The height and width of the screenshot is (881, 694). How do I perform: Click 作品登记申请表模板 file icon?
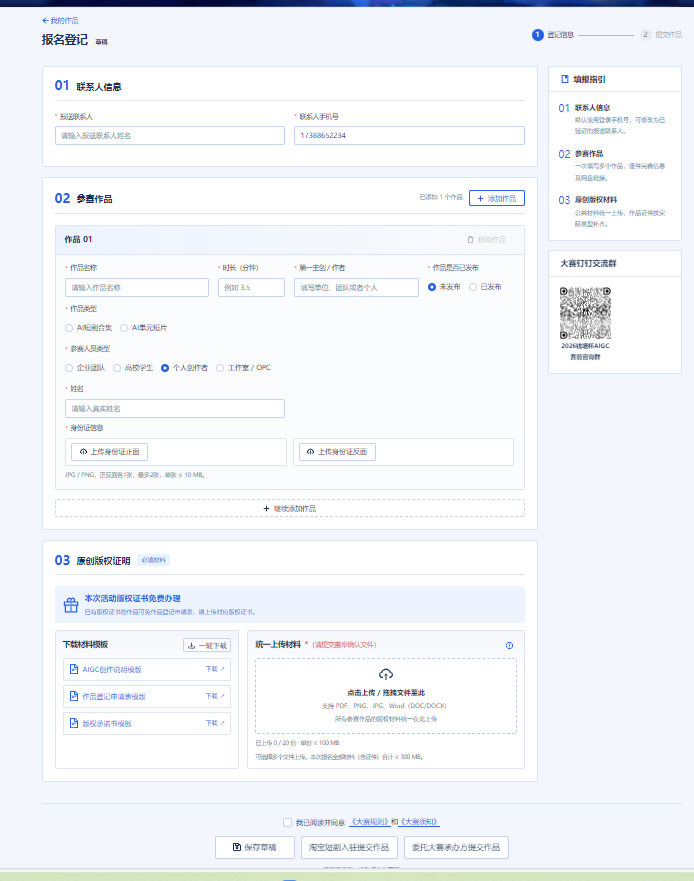click(x=74, y=696)
